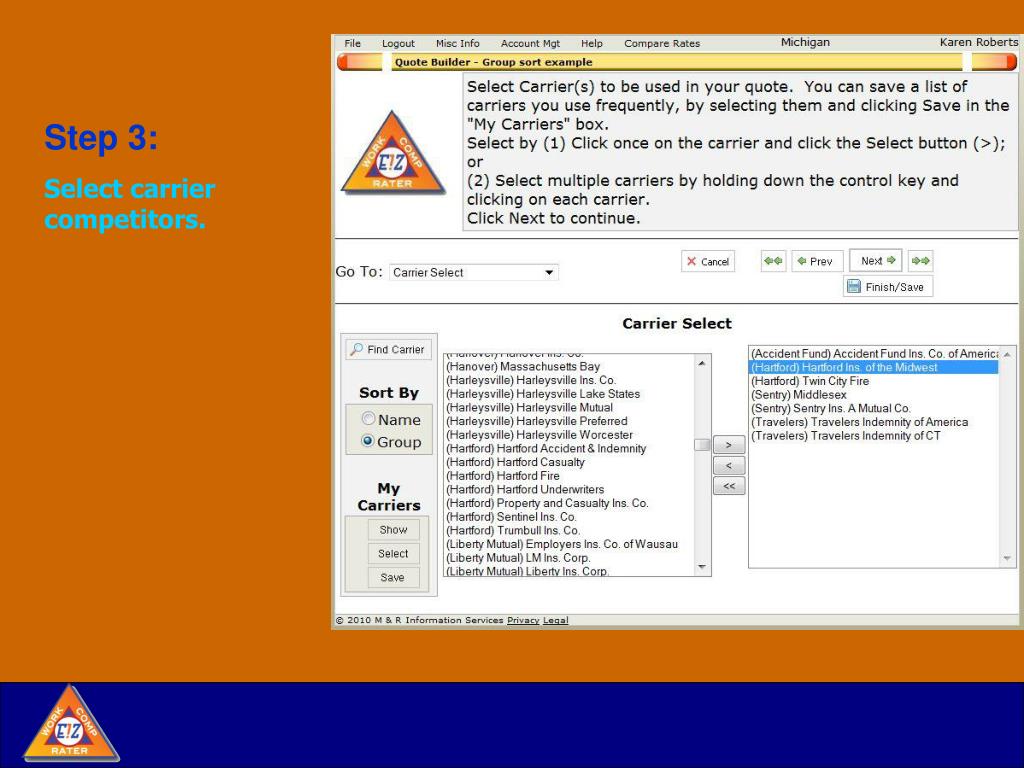Click the Show button under My Carriers
1024x768 pixels.
point(393,530)
